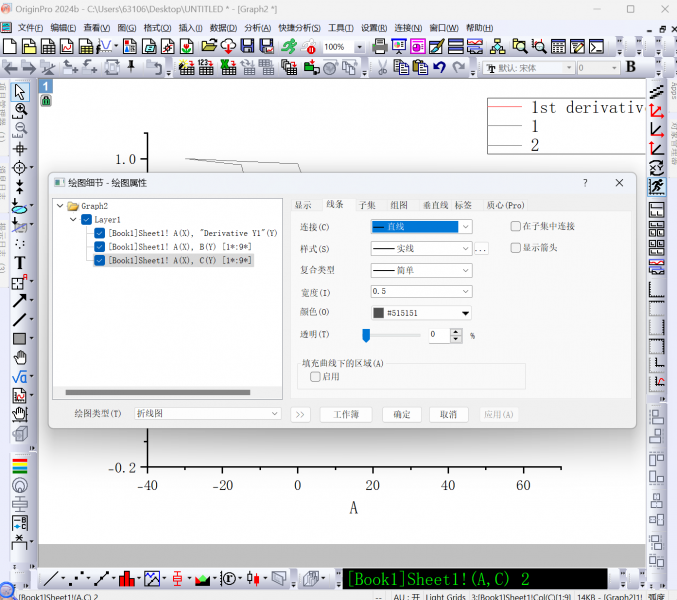Select the Line drawing tool
This screenshot has height=600, width=677.
(20, 319)
